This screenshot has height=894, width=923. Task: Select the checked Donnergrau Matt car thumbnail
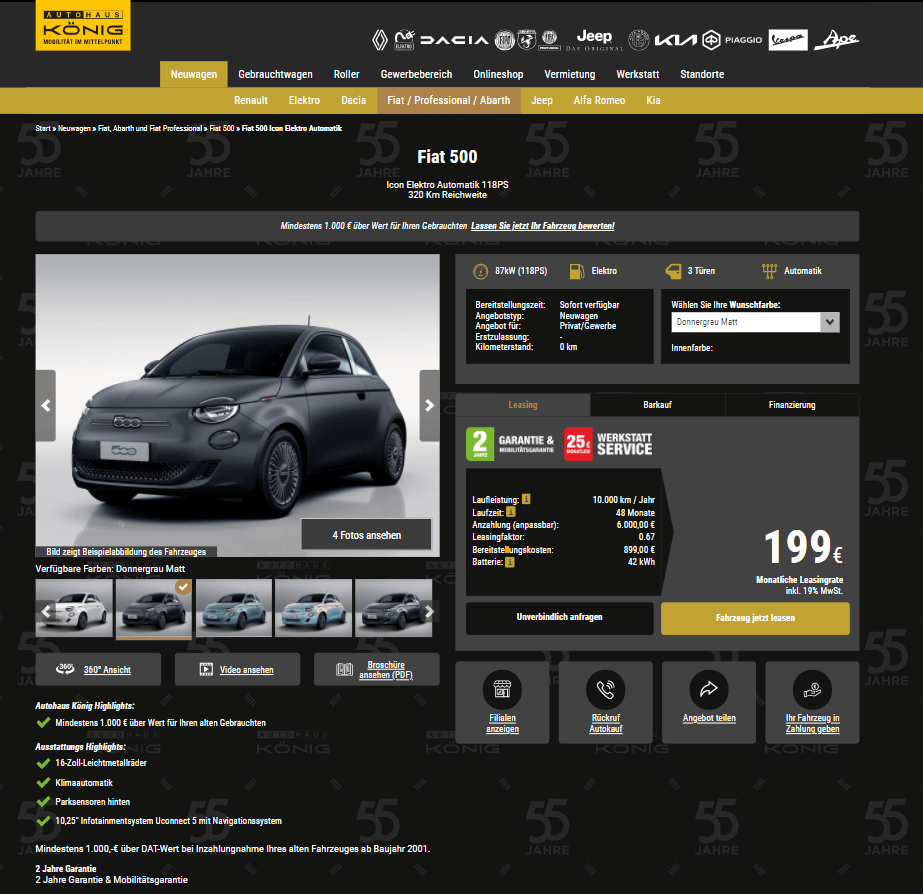154,609
